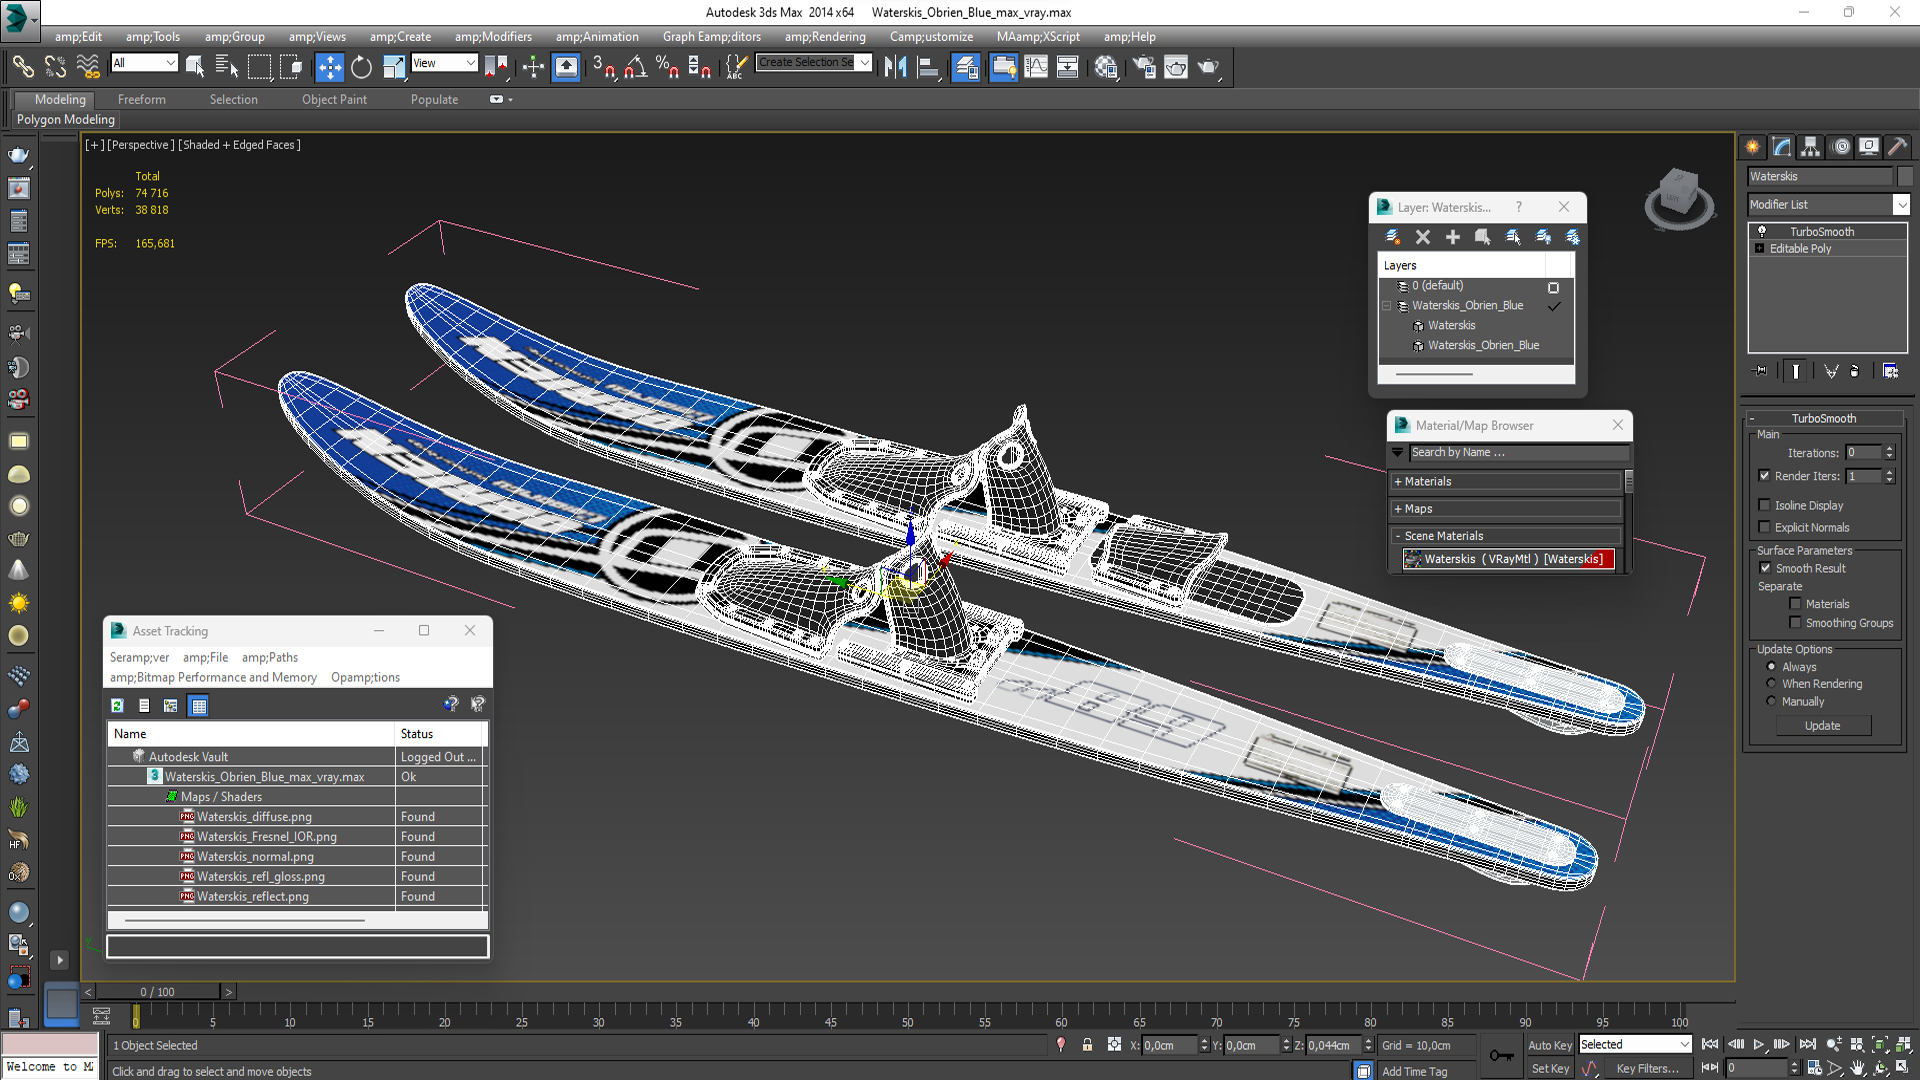Open the Create command panel tab

pyautogui.click(x=1753, y=147)
